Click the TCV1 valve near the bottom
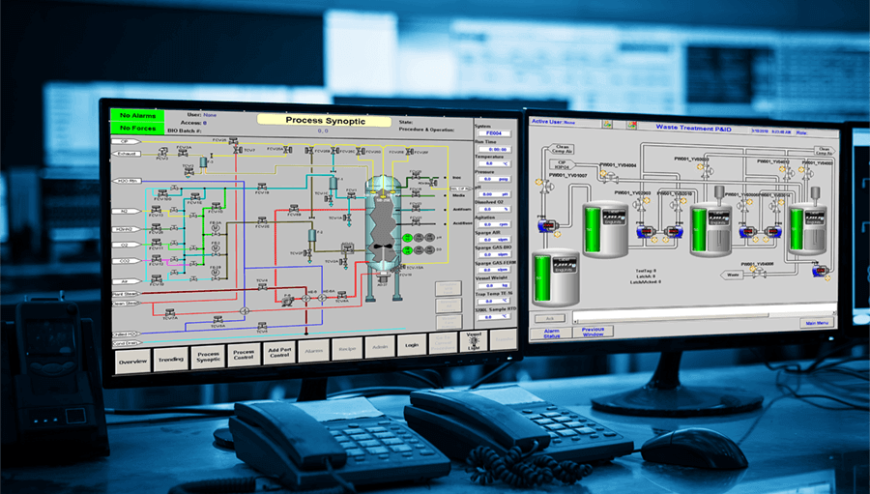Image resolution: width=870 pixels, height=494 pixels. pyautogui.click(x=262, y=325)
